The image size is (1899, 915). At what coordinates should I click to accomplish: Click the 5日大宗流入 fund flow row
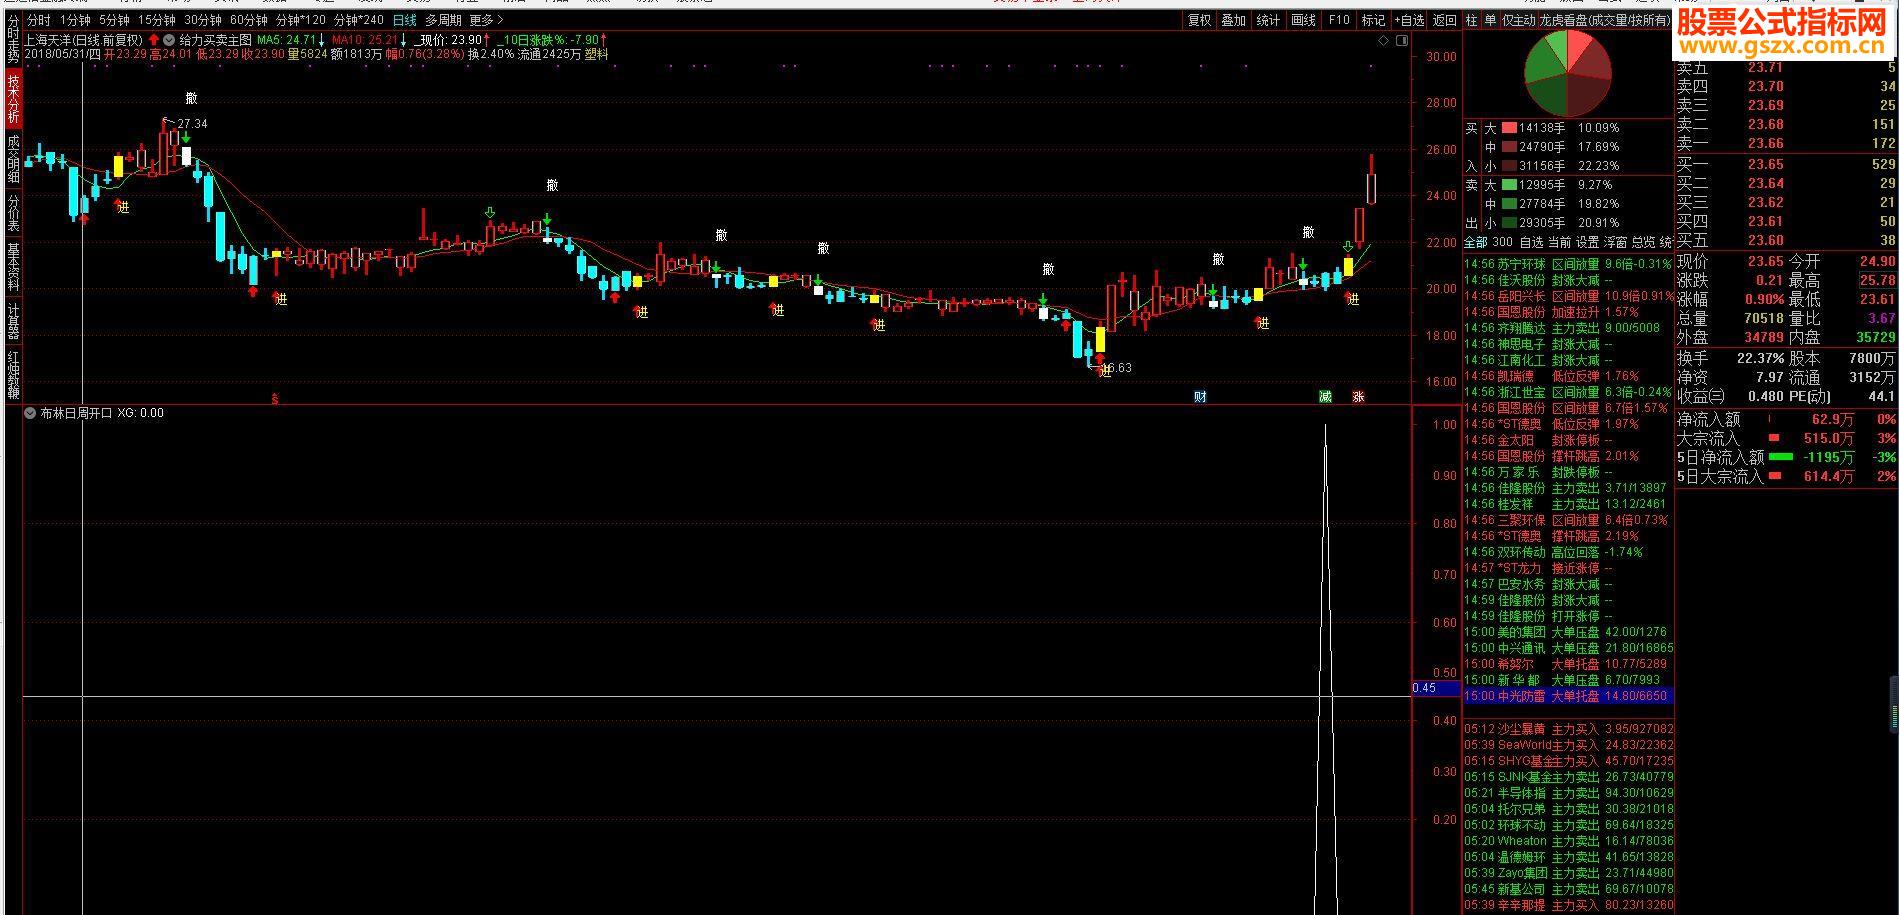1786,477
